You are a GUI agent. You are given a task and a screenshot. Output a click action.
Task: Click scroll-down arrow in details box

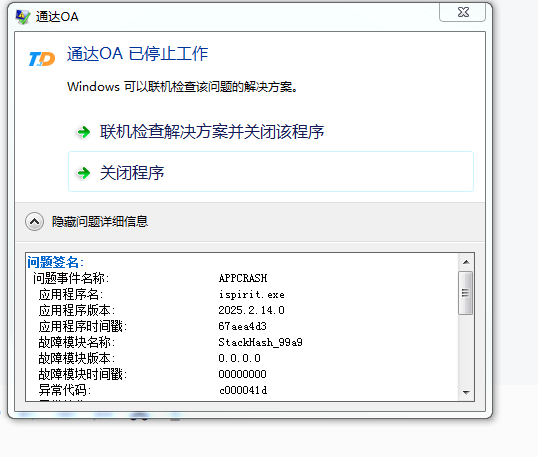(466, 392)
